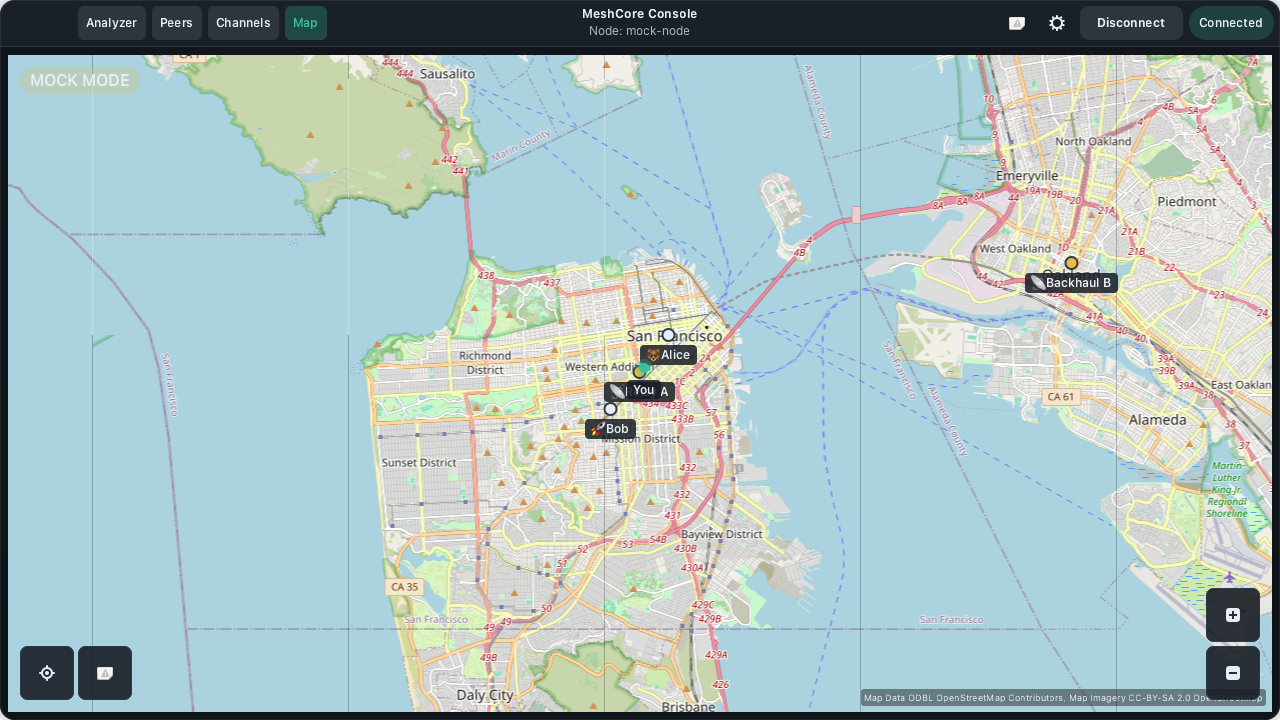Go to the Channels tab

click(x=243, y=23)
